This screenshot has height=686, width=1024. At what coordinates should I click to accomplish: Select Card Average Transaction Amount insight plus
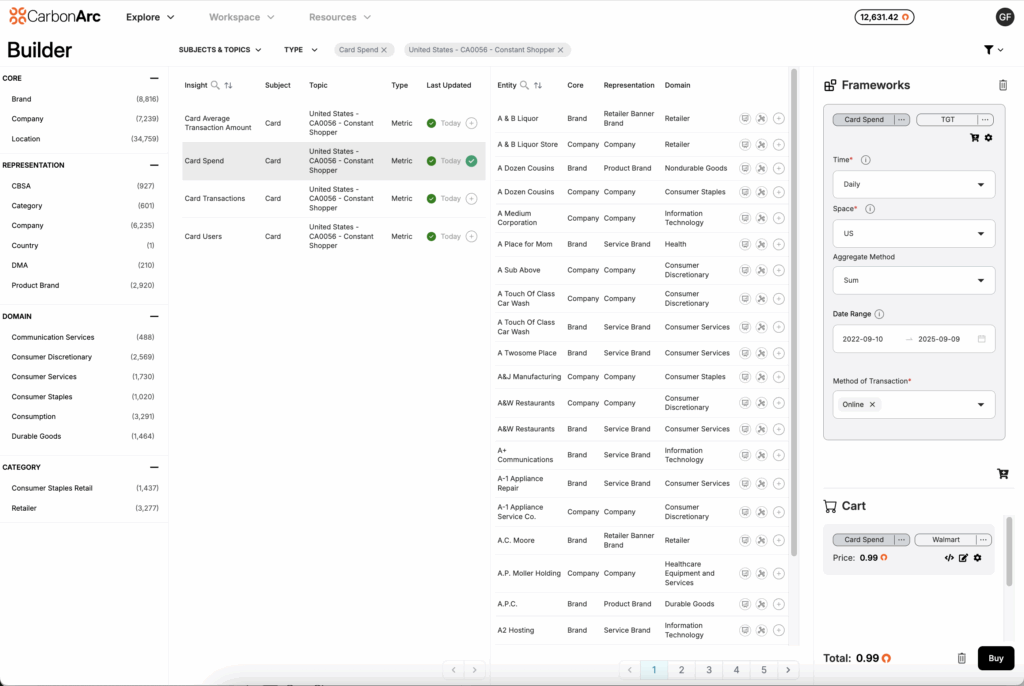point(472,123)
